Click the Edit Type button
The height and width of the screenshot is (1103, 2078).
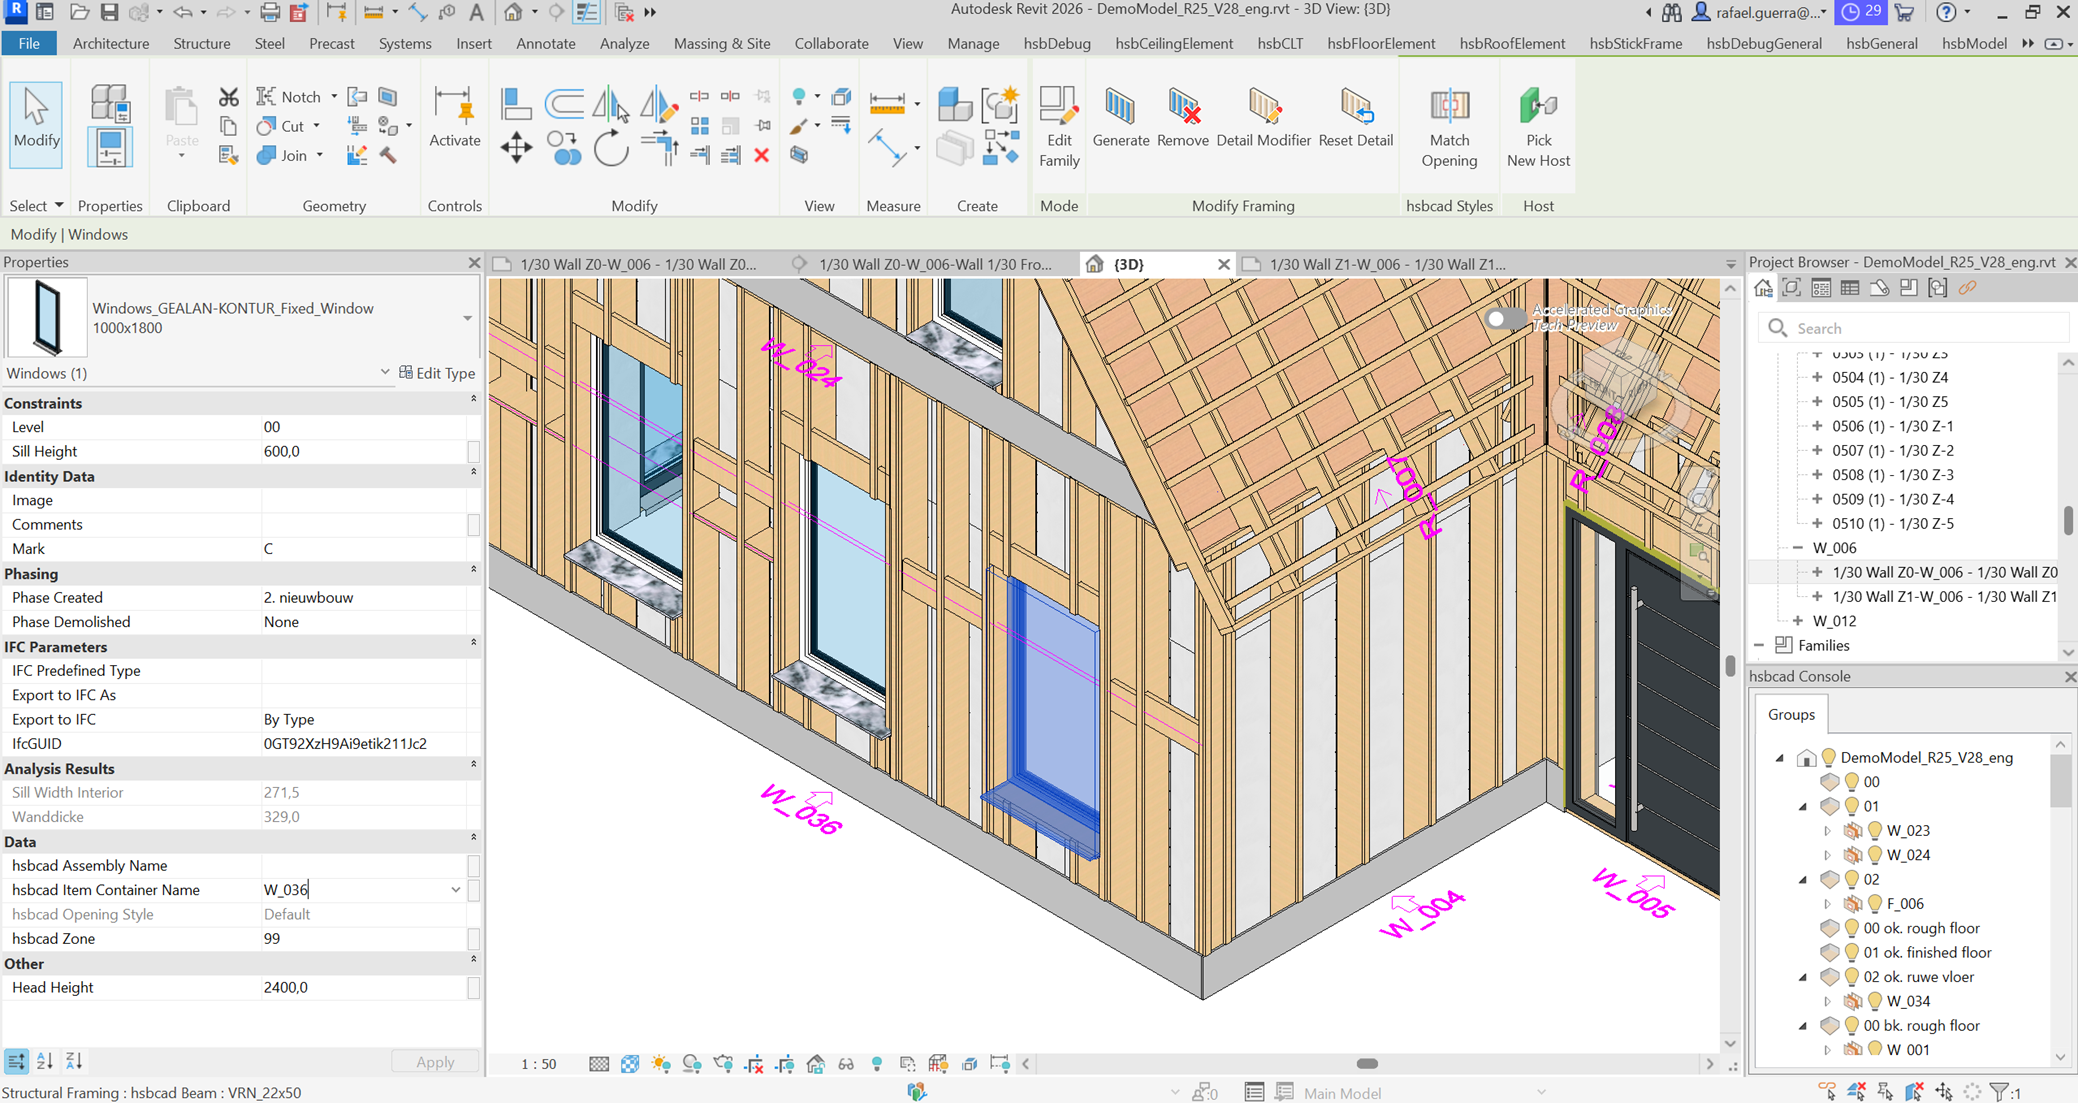pos(437,373)
